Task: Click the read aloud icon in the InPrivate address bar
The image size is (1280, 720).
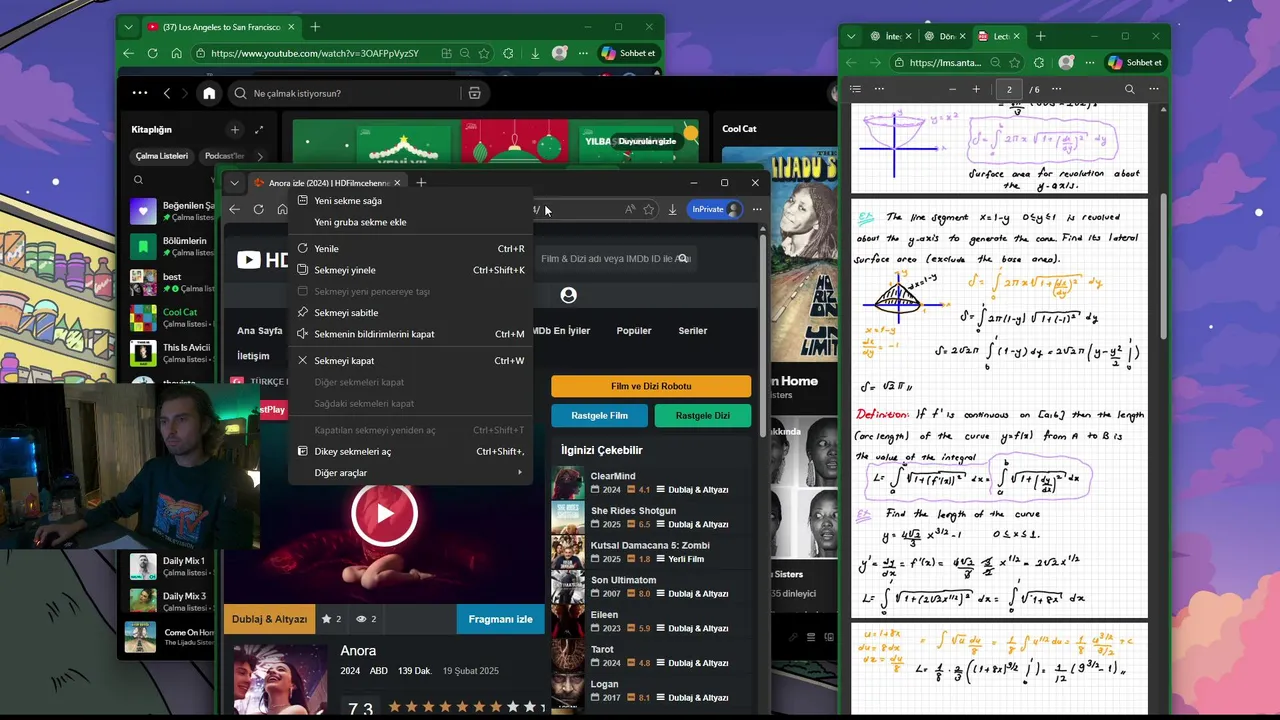Action: pyautogui.click(x=630, y=209)
